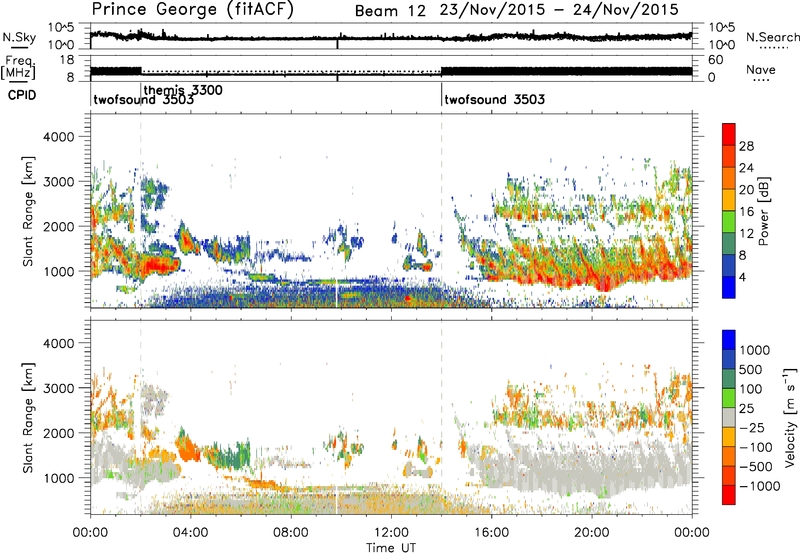The width and height of the screenshot is (800, 554).
Task: Click the '-25' label on Velocity colorbar
Action: pyautogui.click(x=752, y=427)
